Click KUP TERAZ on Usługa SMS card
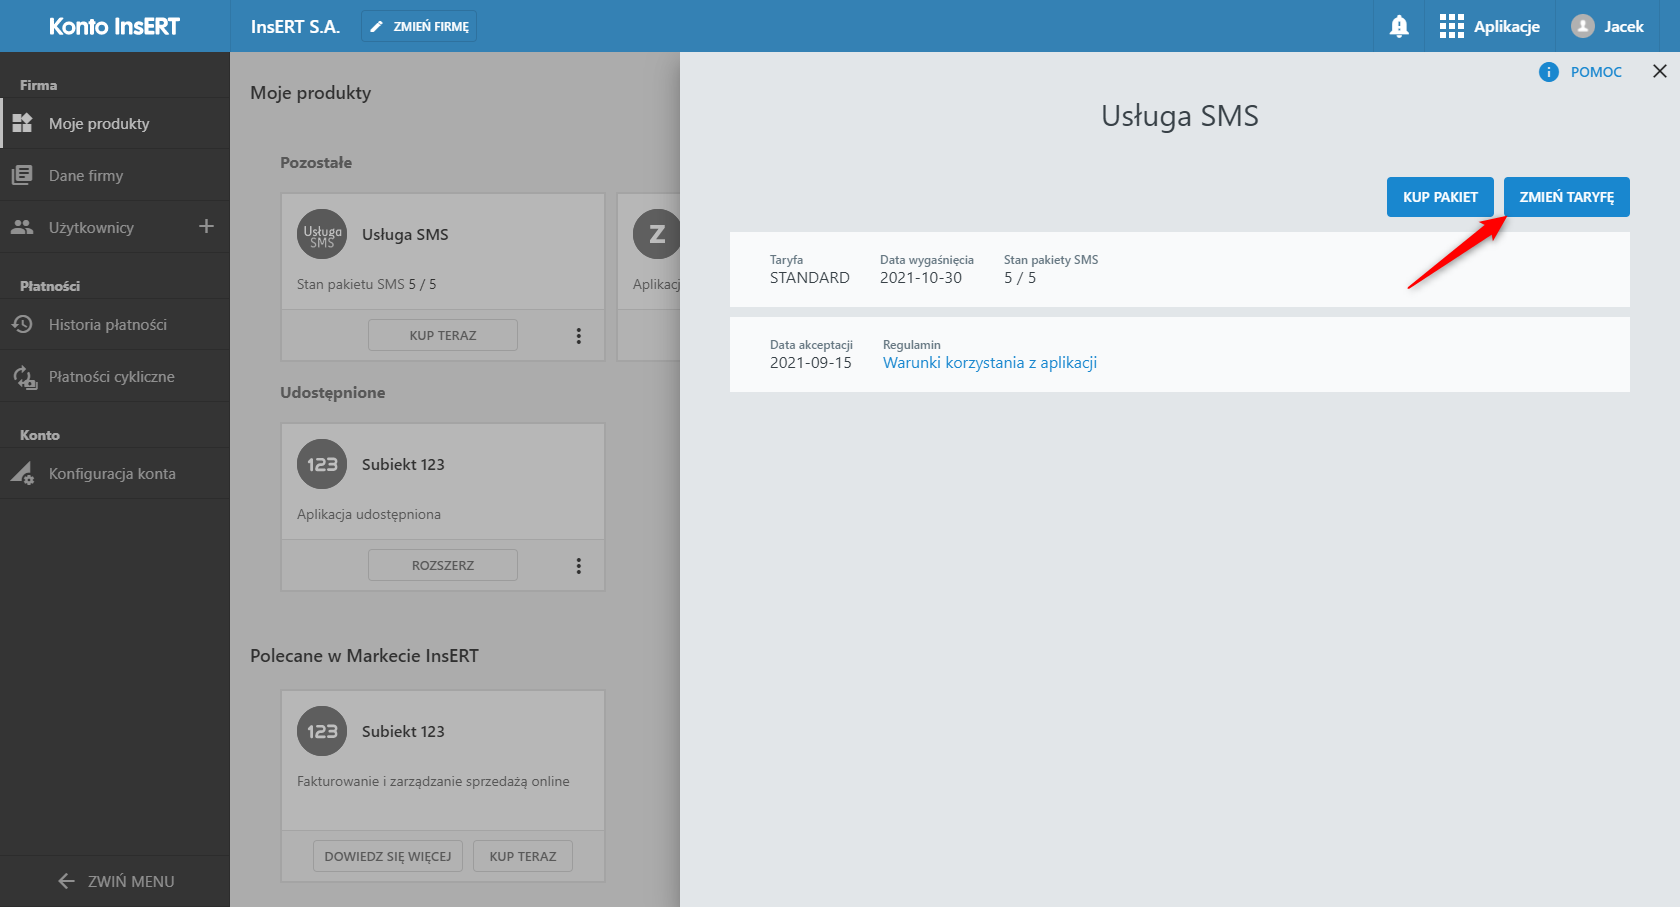The height and width of the screenshot is (907, 1680). (x=443, y=335)
